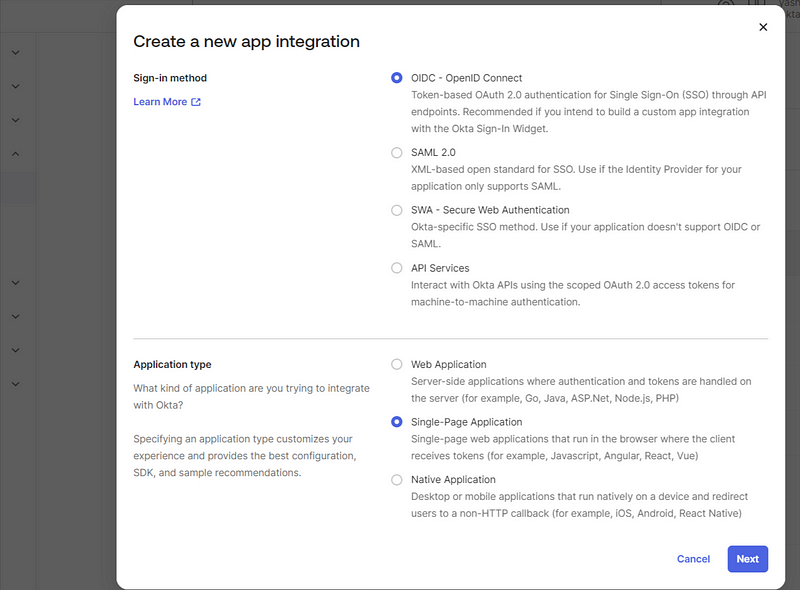This screenshot has width=800, height=590.
Task: Select SAML 2.0 sign-in method
Action: [396, 153]
